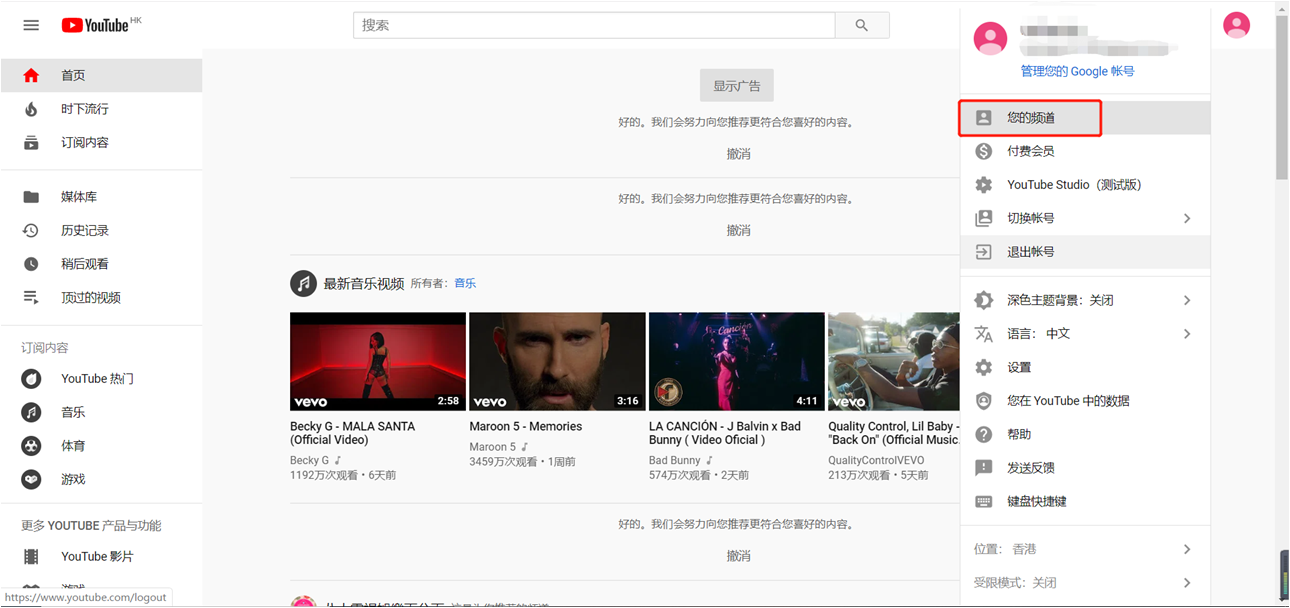Click the sports icon for 体育
Viewport: 1290px width, 608px height.
click(x=31, y=446)
